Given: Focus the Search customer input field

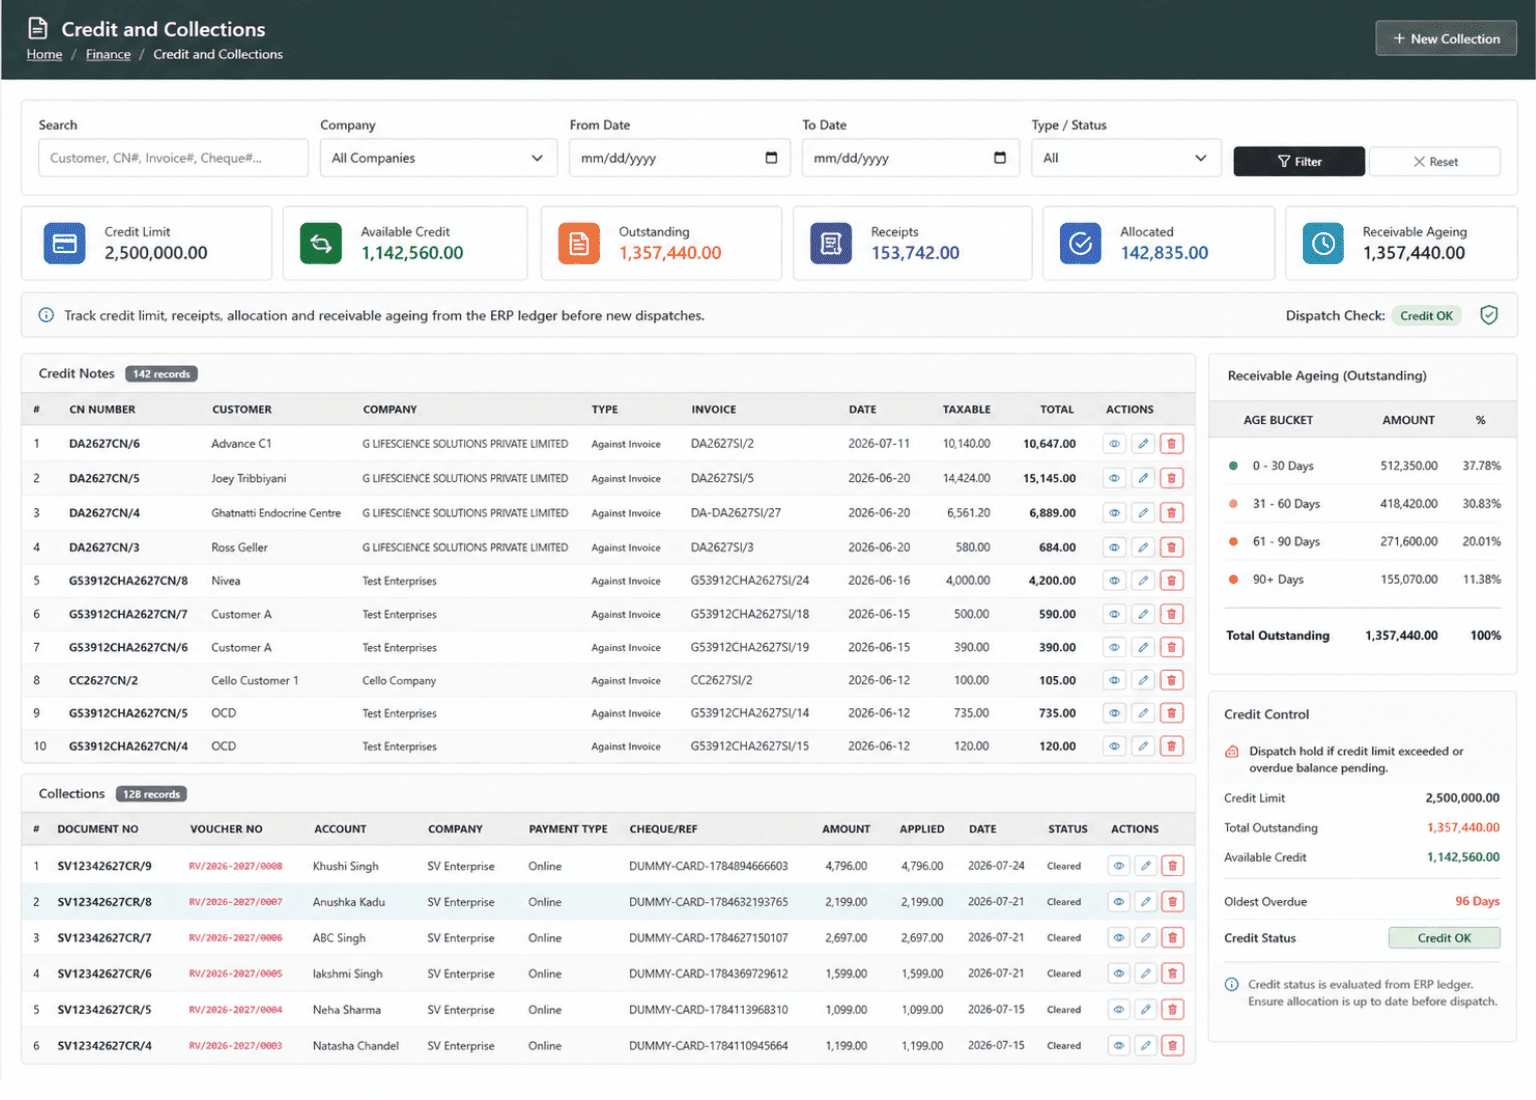Looking at the screenshot, I should click(173, 158).
